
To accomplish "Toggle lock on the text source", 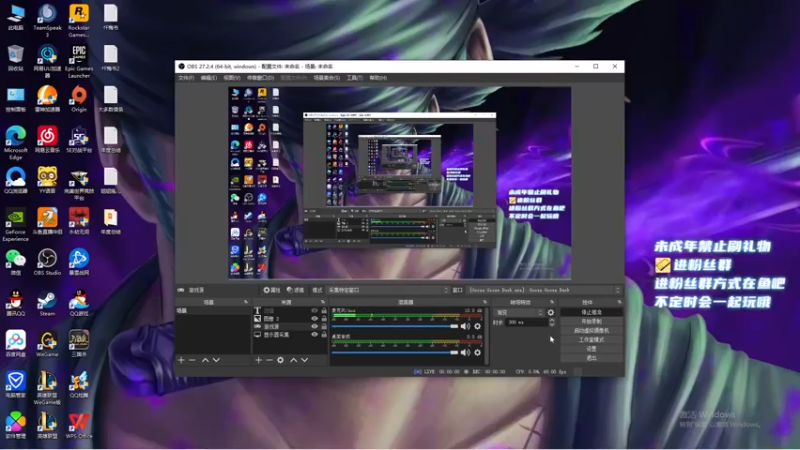I will (324, 310).
